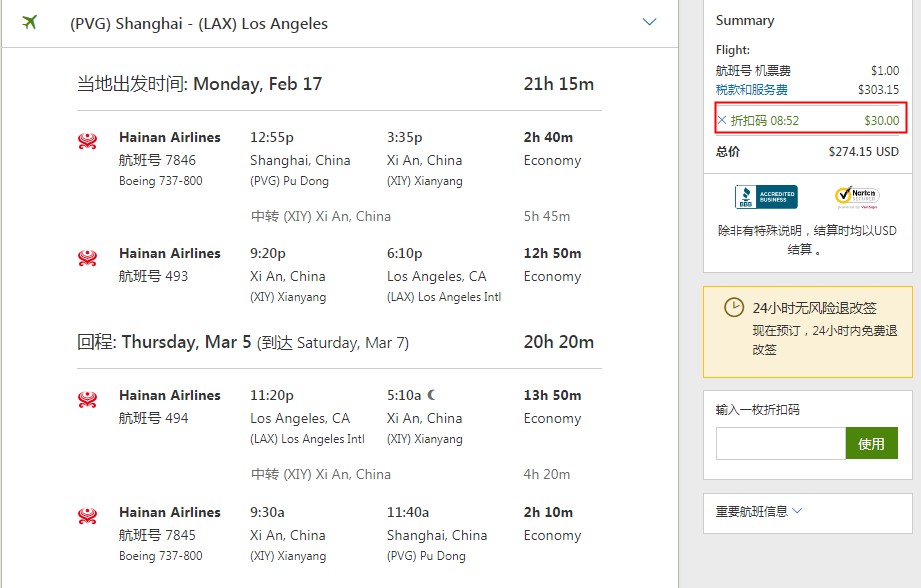Click the Norton Secured badge
The width and height of the screenshot is (921, 588).
click(857, 197)
